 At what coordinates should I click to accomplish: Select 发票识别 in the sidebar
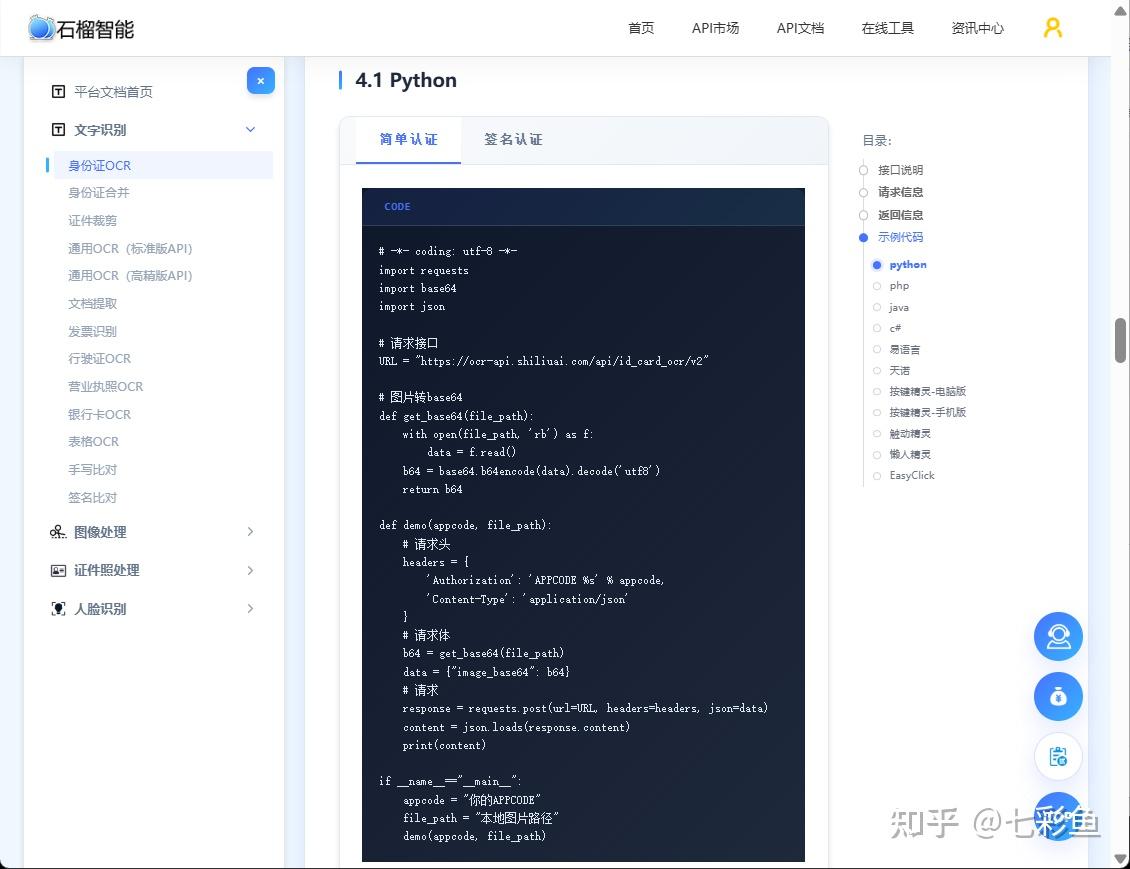click(92, 331)
